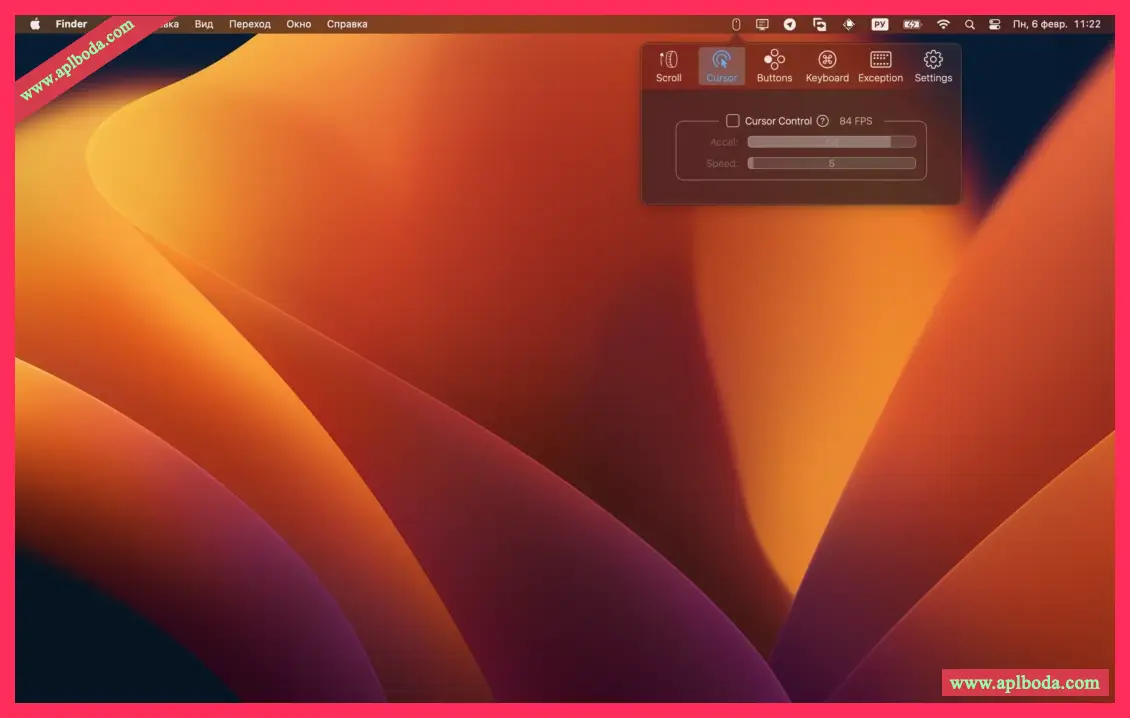Click the Cursor Control help question mark
The height and width of the screenshot is (718, 1130).
coord(822,121)
